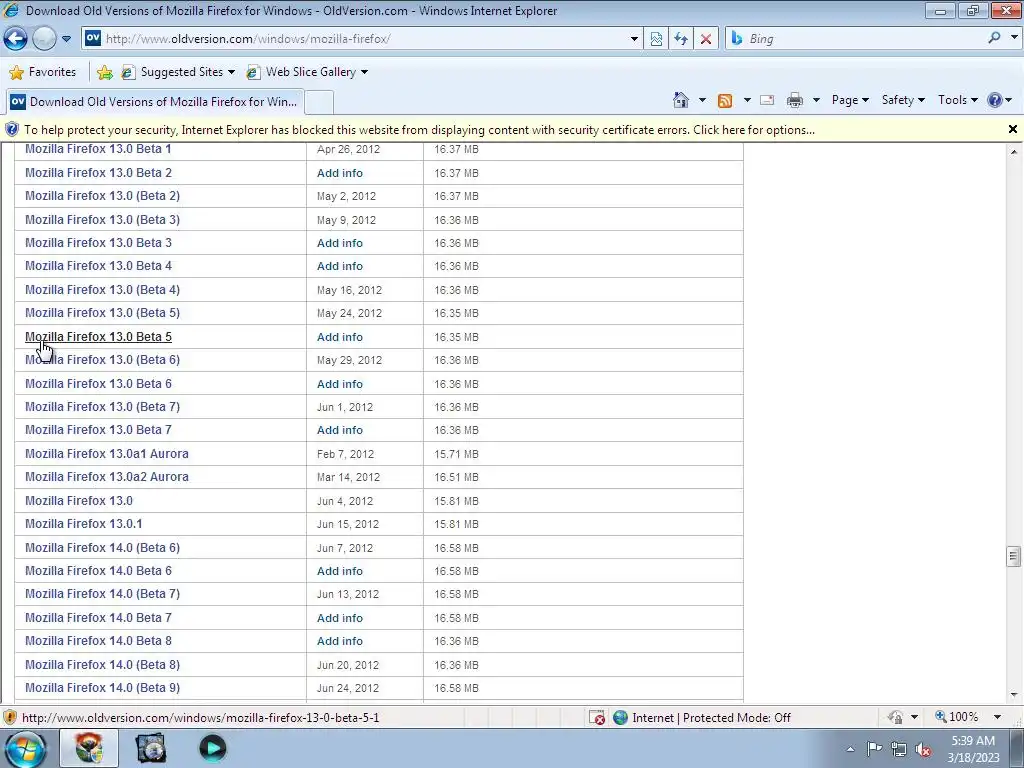This screenshot has height=768, width=1024.
Task: Open Mozilla Firefox 13.0 (Beta 6) link
Action: click(x=103, y=360)
